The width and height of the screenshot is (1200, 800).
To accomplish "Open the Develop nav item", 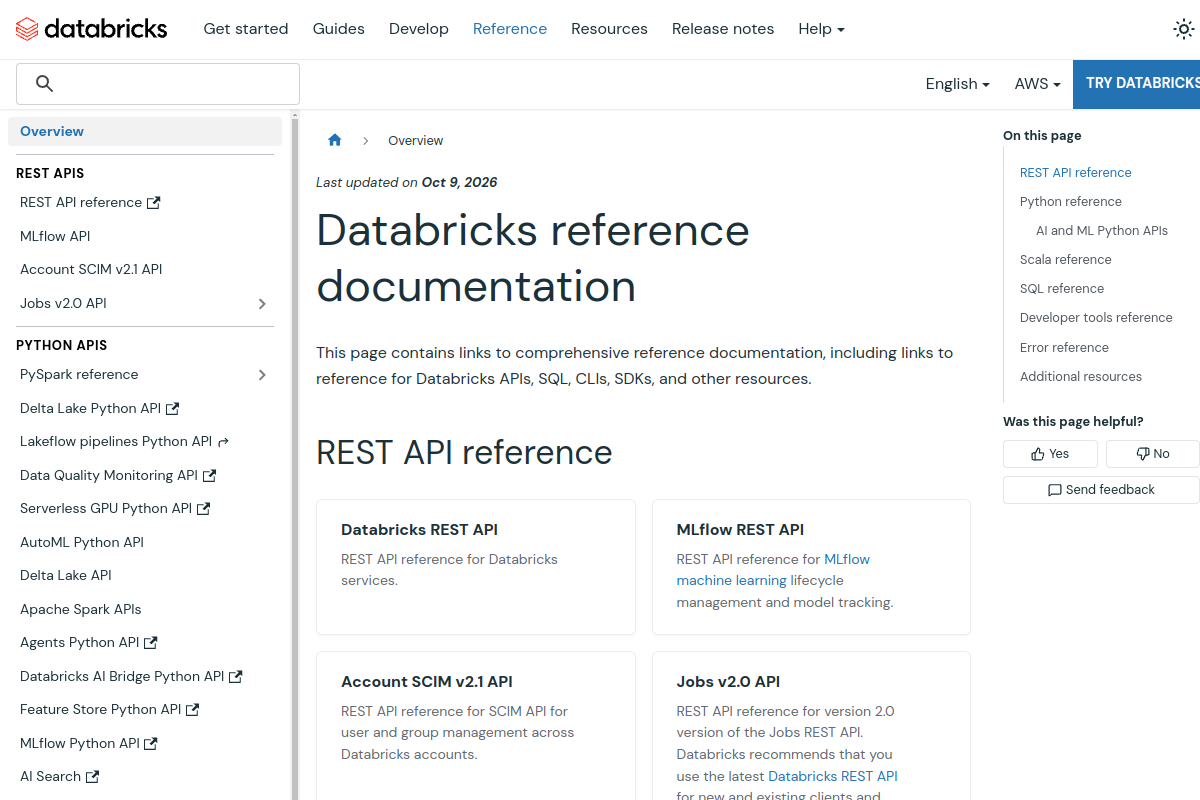I will (x=419, y=29).
